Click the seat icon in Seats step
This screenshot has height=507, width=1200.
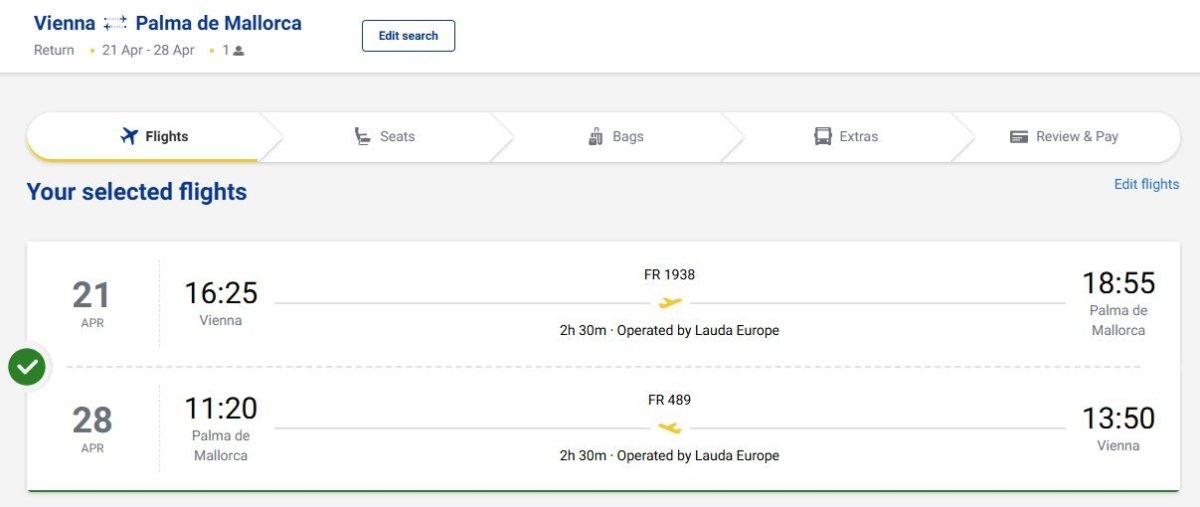363,137
